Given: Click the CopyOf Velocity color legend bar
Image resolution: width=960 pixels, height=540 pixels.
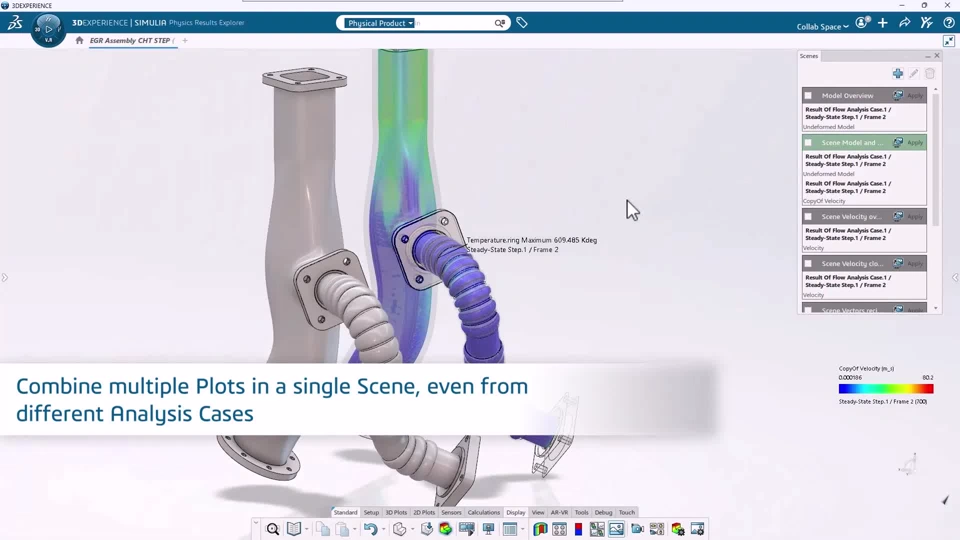Looking at the screenshot, I should click(886, 389).
